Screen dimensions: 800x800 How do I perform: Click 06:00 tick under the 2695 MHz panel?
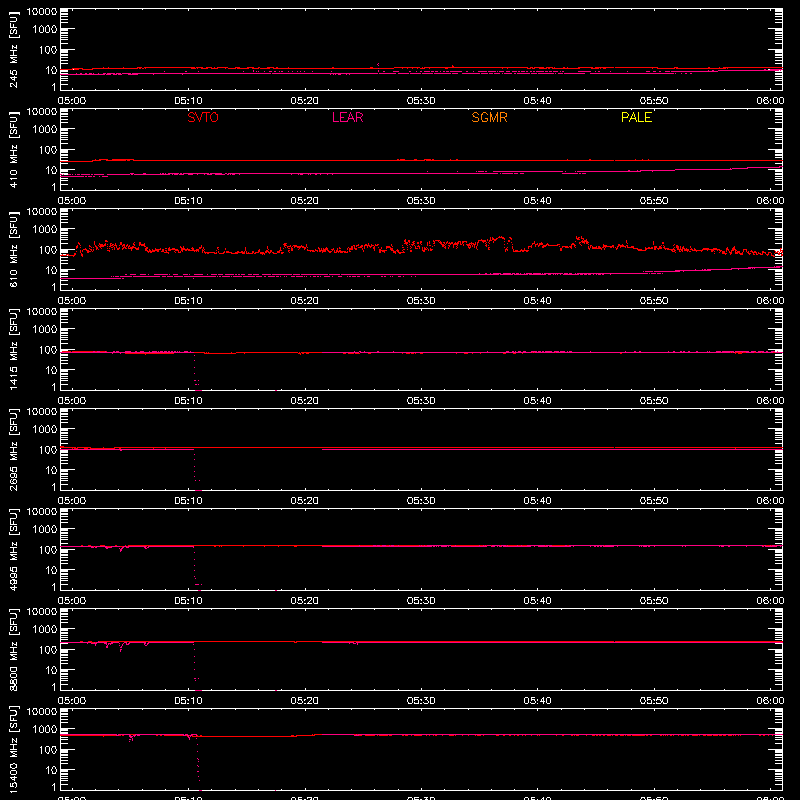coord(770,501)
